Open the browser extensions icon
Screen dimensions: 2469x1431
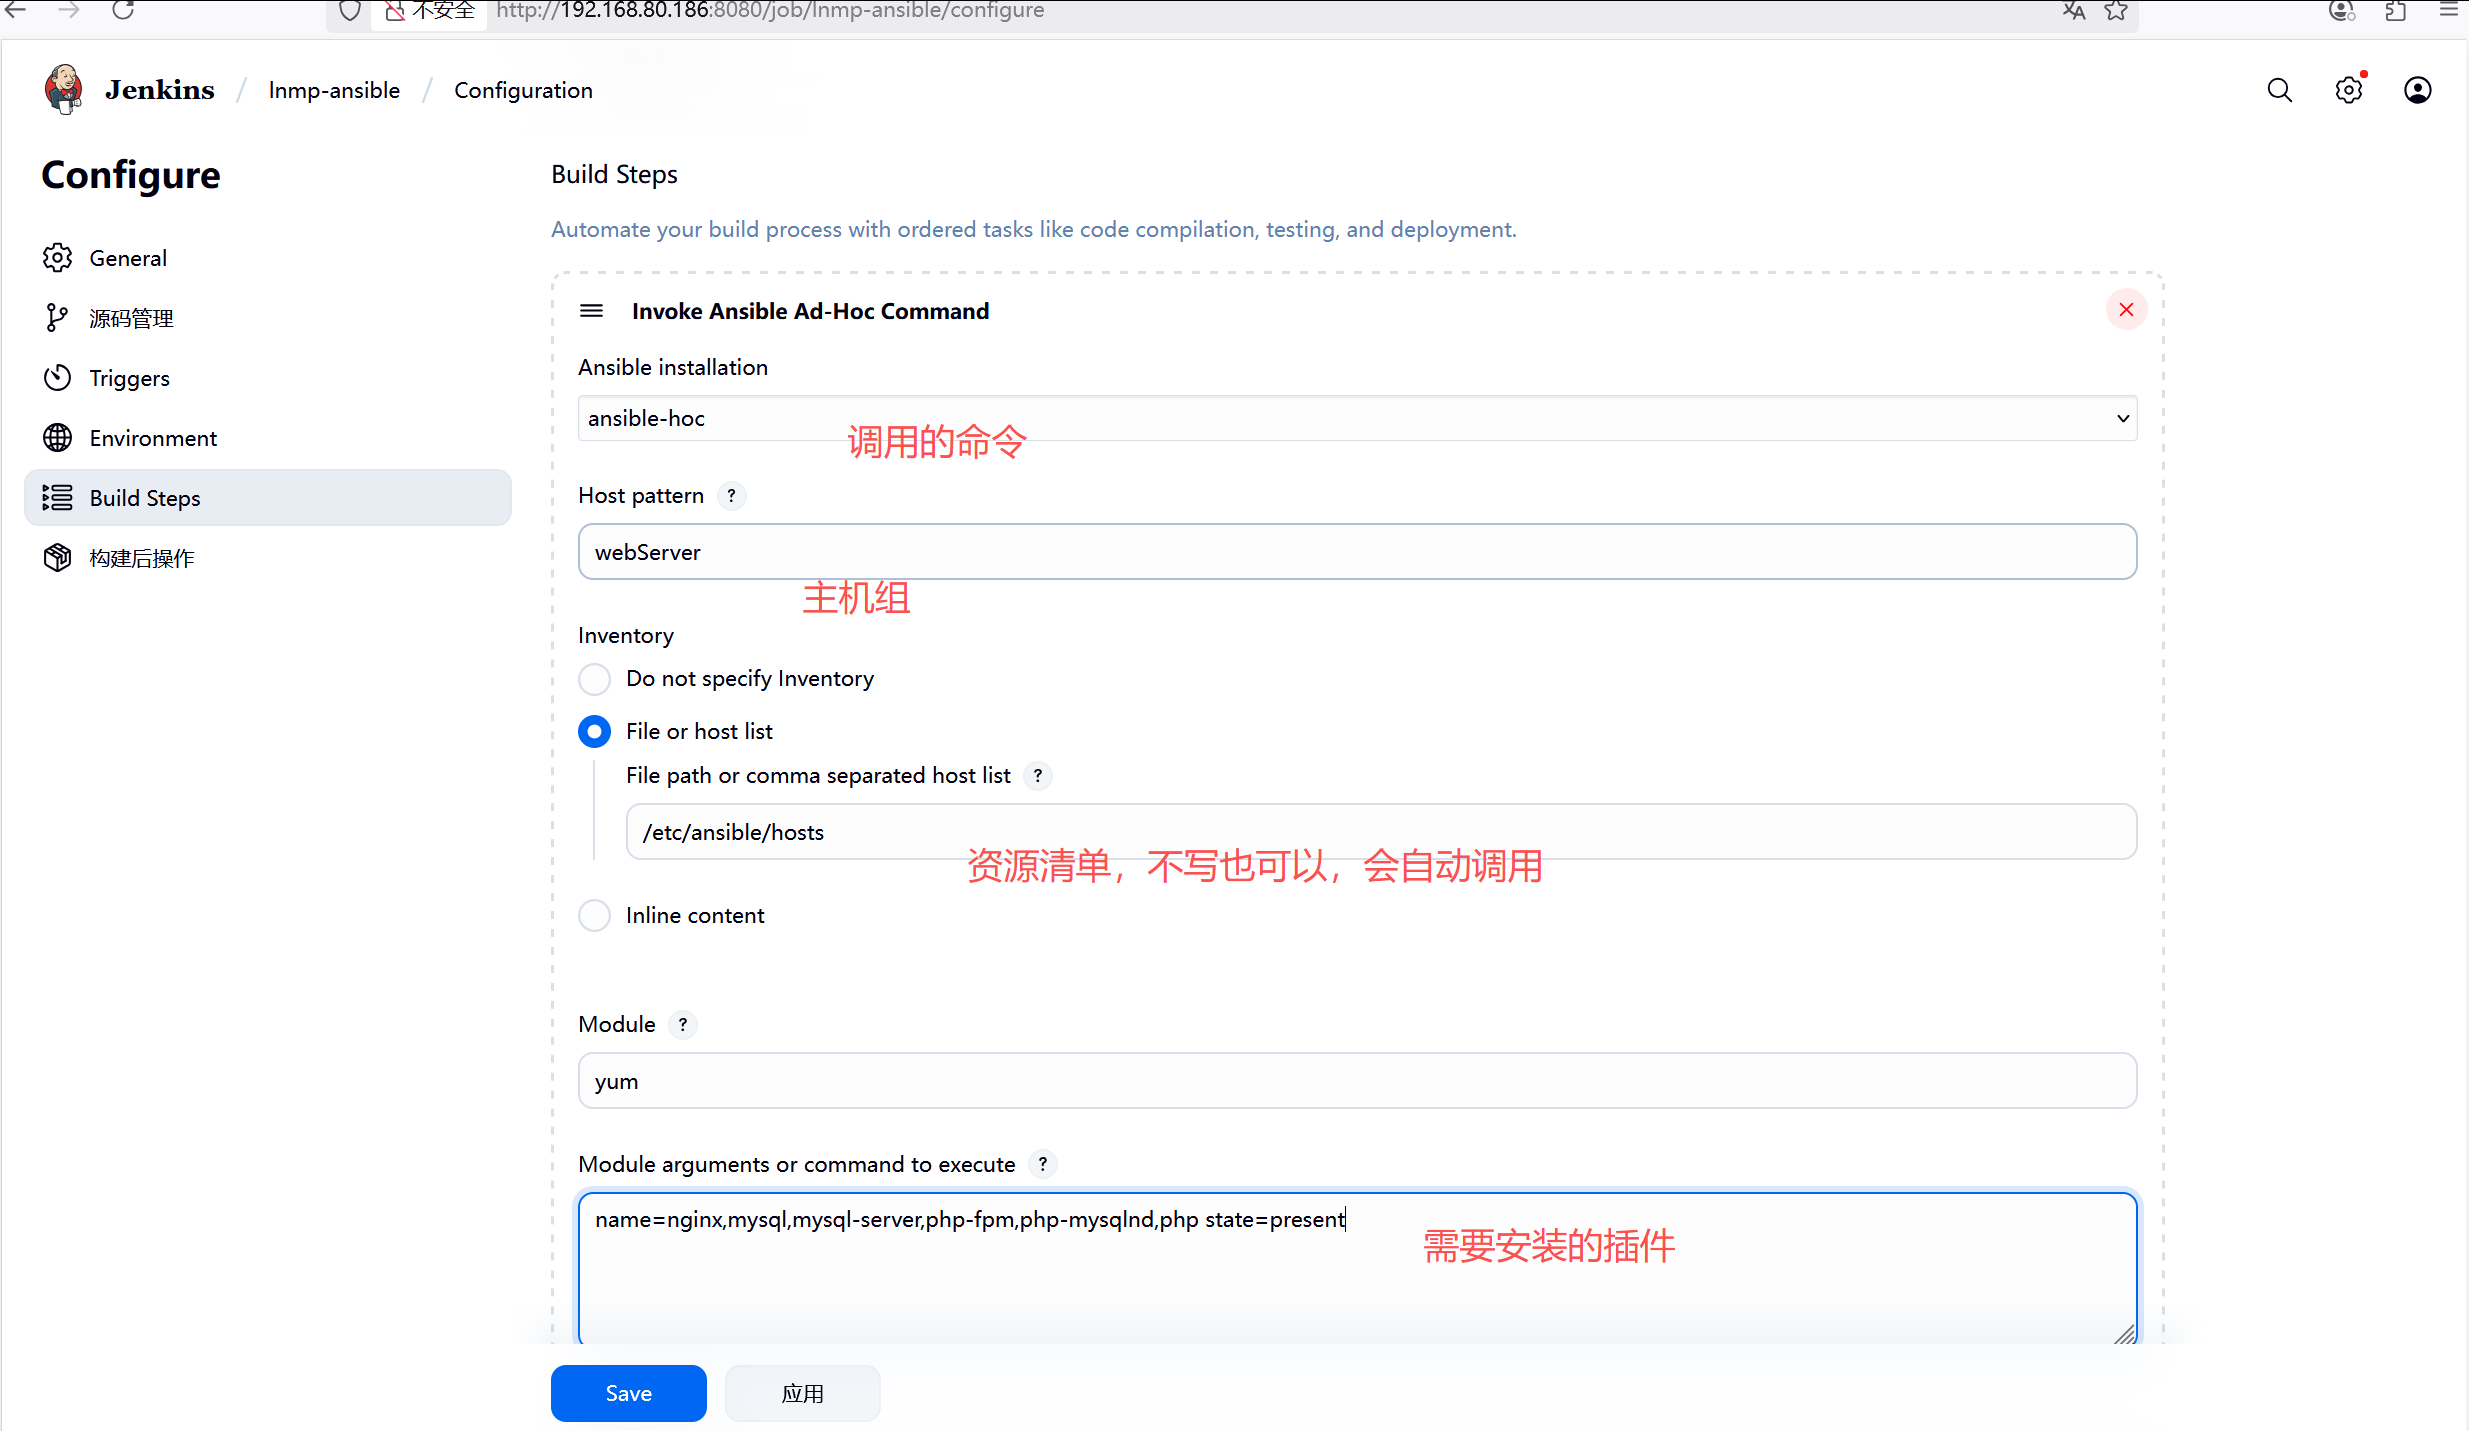[x=2395, y=11]
